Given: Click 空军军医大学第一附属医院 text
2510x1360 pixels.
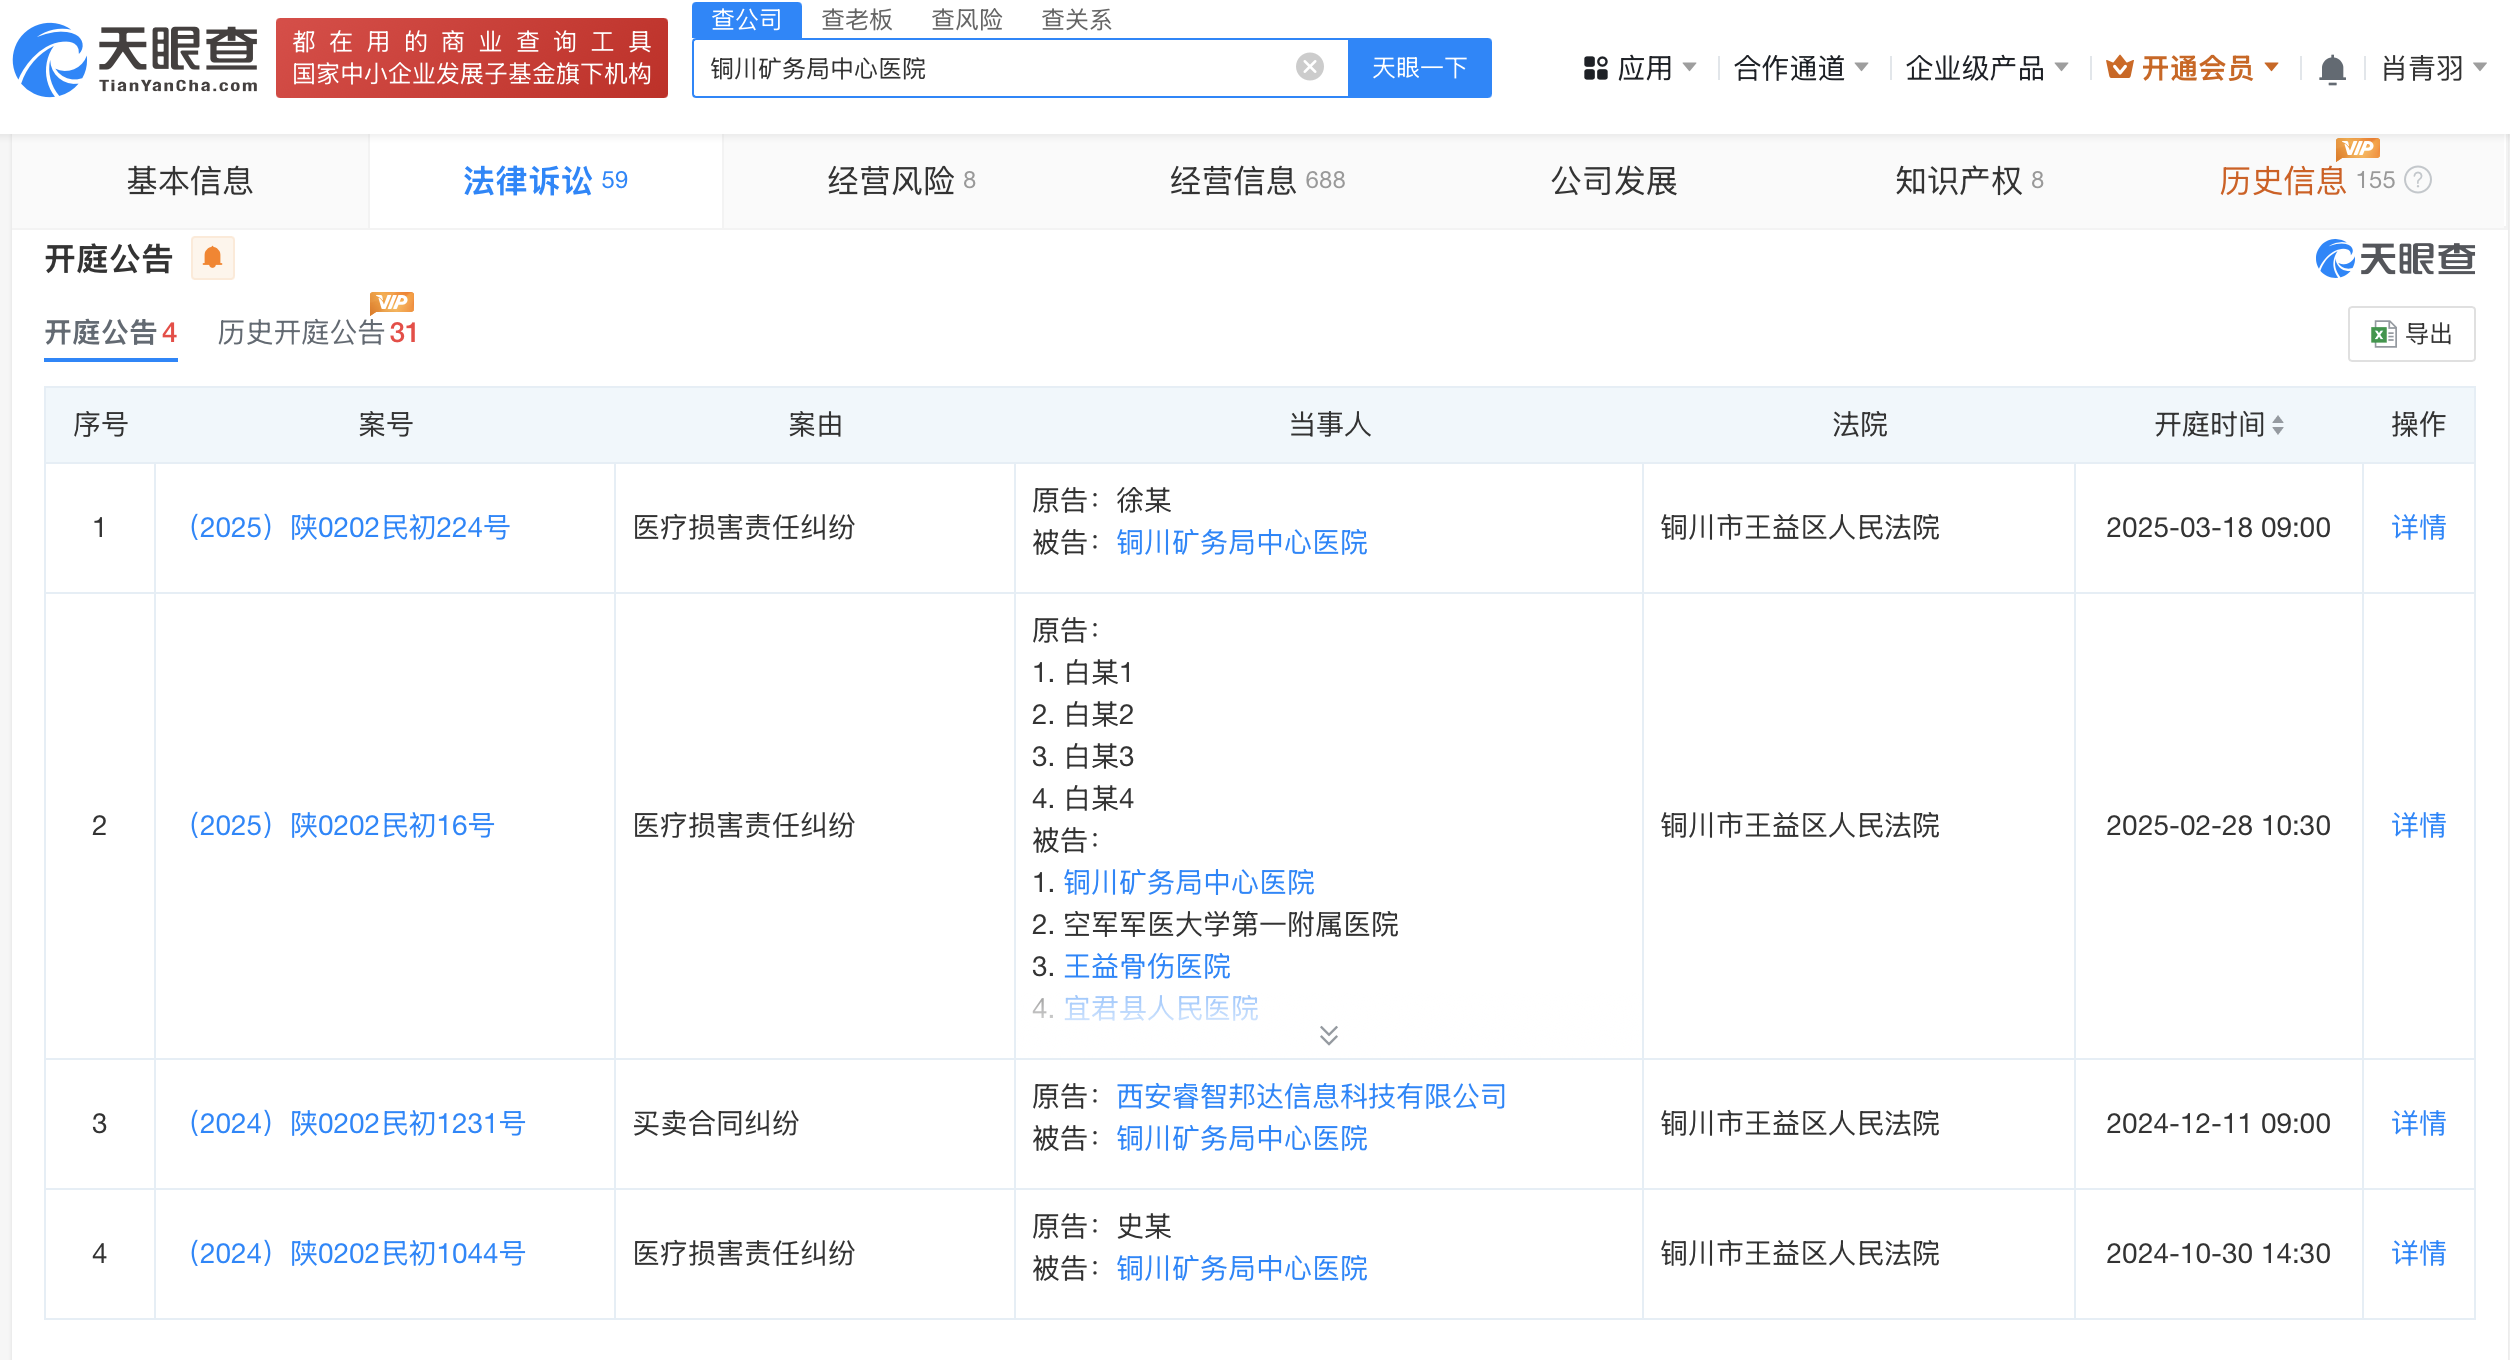Looking at the screenshot, I should [1231, 924].
